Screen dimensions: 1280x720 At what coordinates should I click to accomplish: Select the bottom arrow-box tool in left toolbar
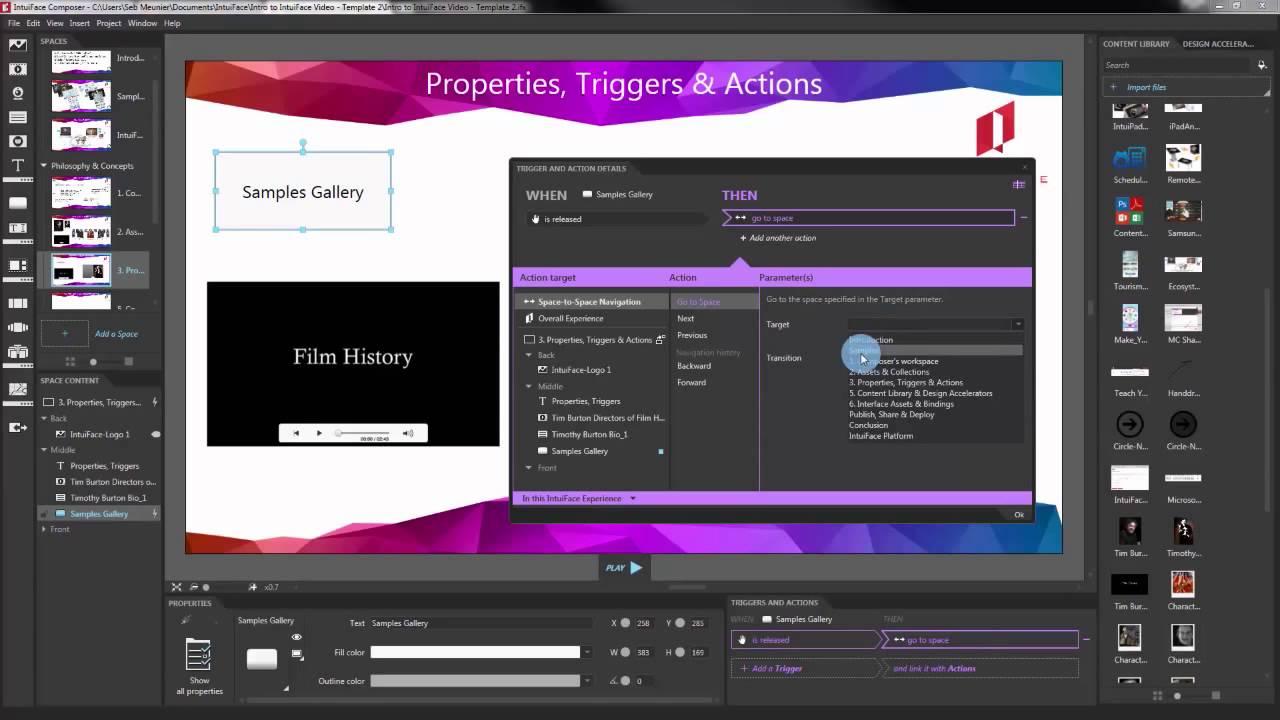17,427
